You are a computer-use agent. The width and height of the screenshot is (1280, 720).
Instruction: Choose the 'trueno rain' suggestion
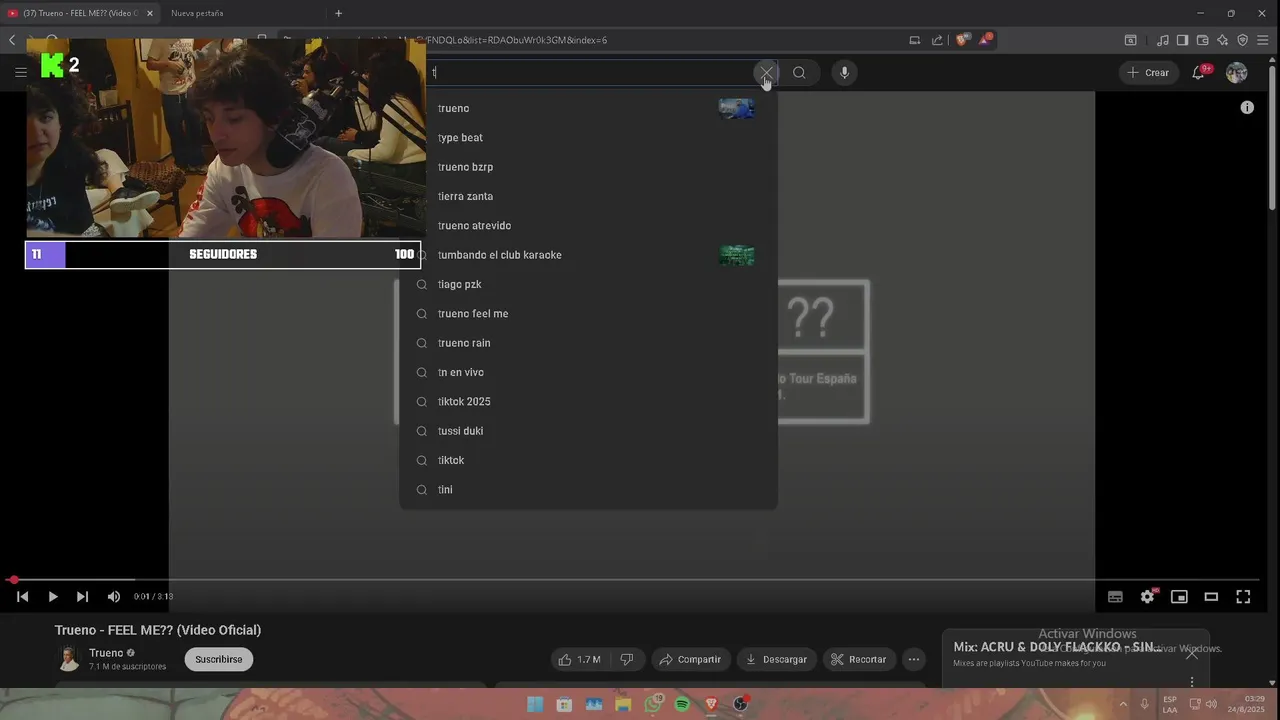(x=588, y=343)
